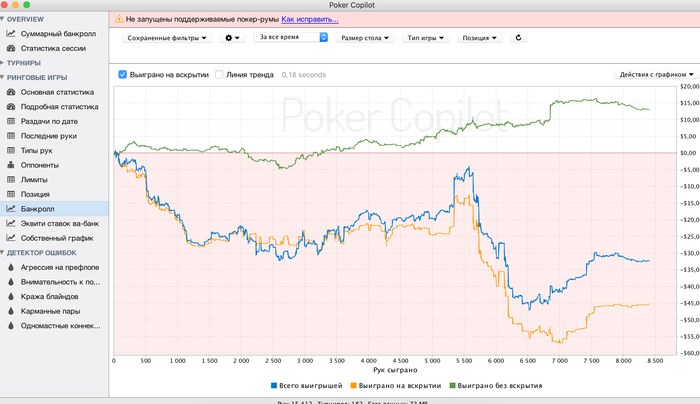The height and width of the screenshot is (404, 700).
Task: Click the refresh filters icon button
Action: (518, 38)
